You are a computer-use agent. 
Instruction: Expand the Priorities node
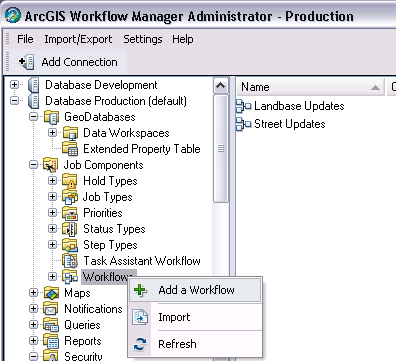52,213
